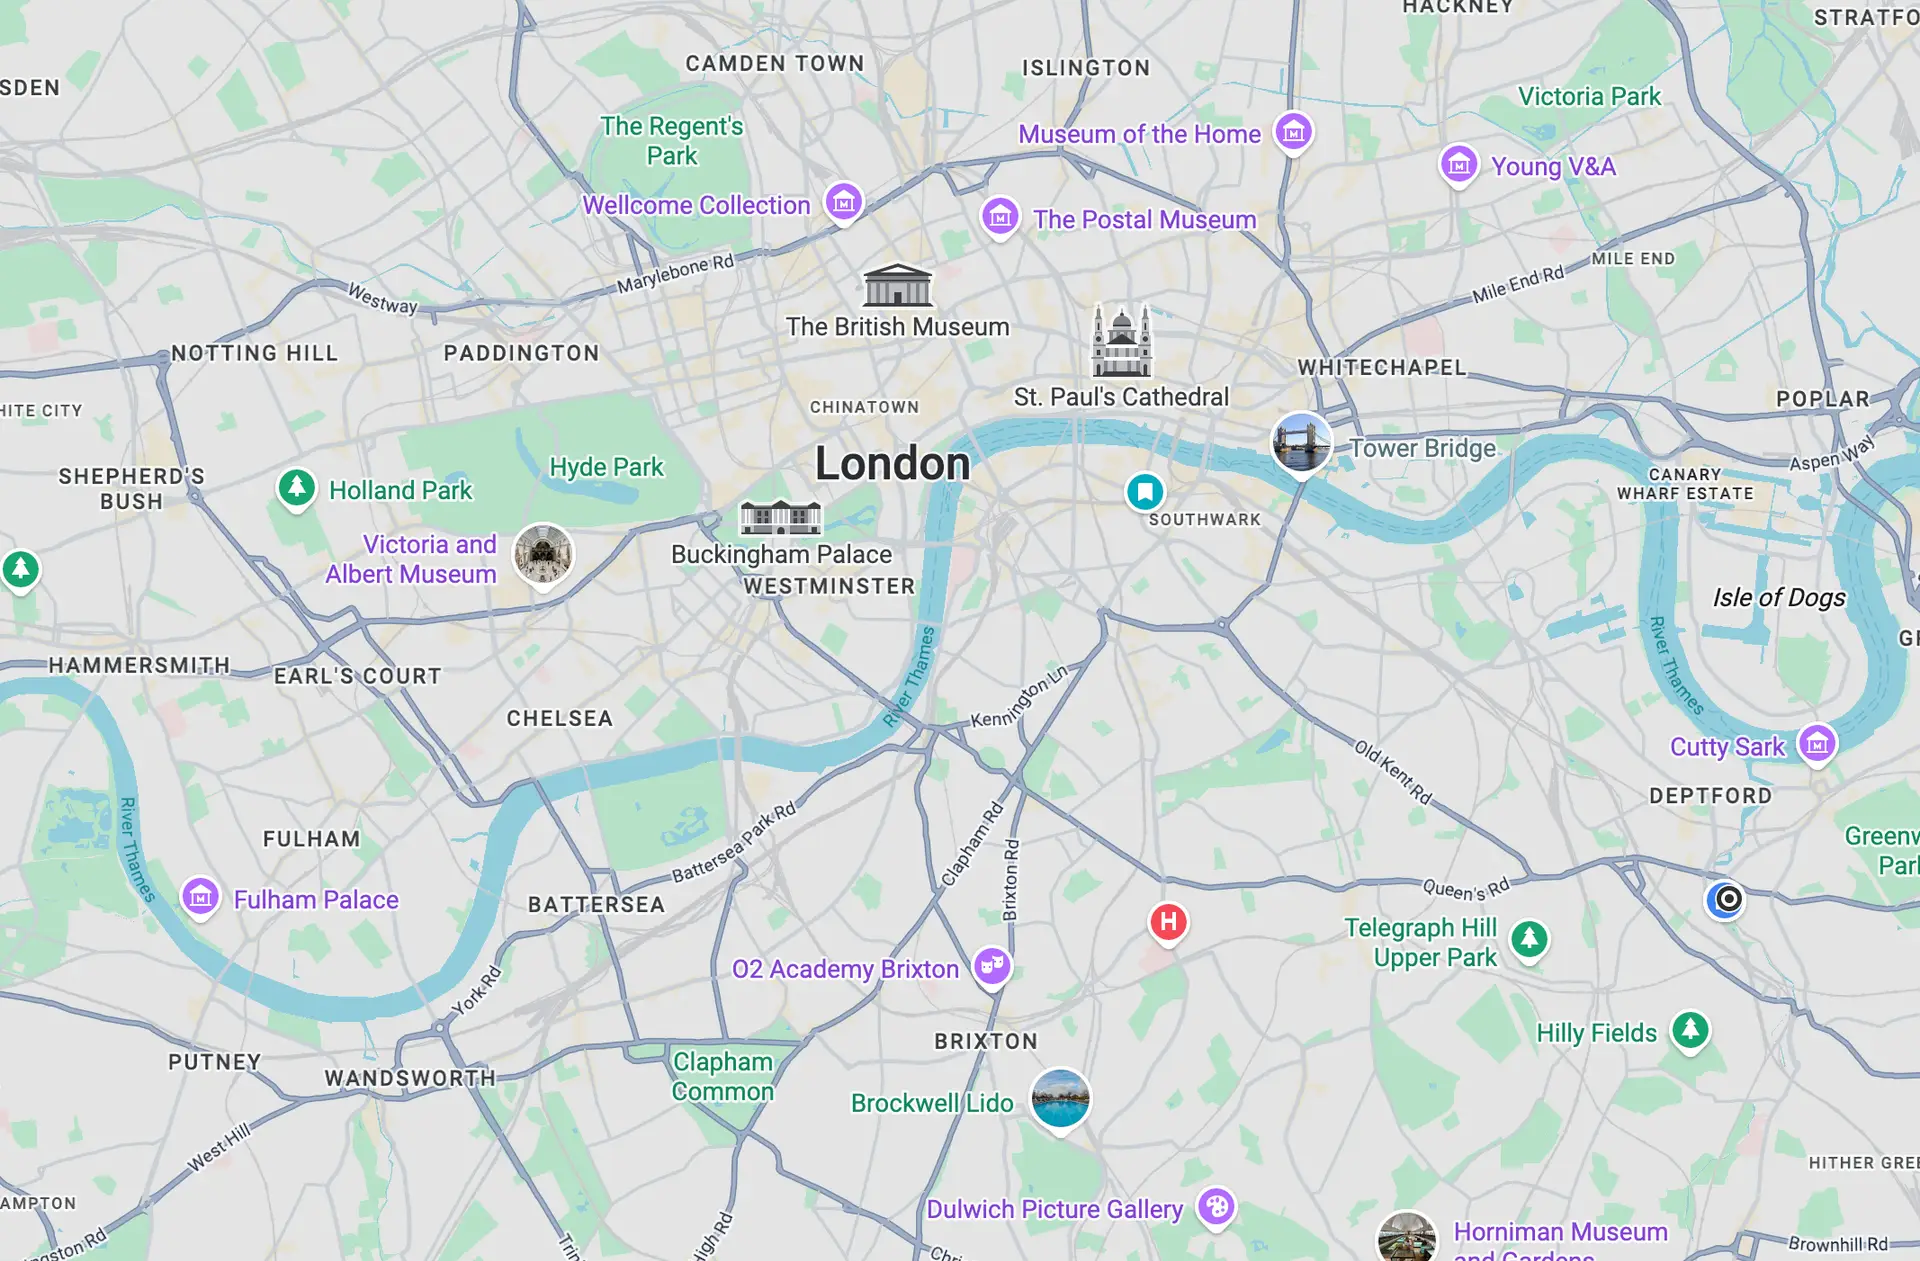Screen dimensions: 1920x1261
Task: Open the Museum of the Home pin
Action: (x=1294, y=131)
